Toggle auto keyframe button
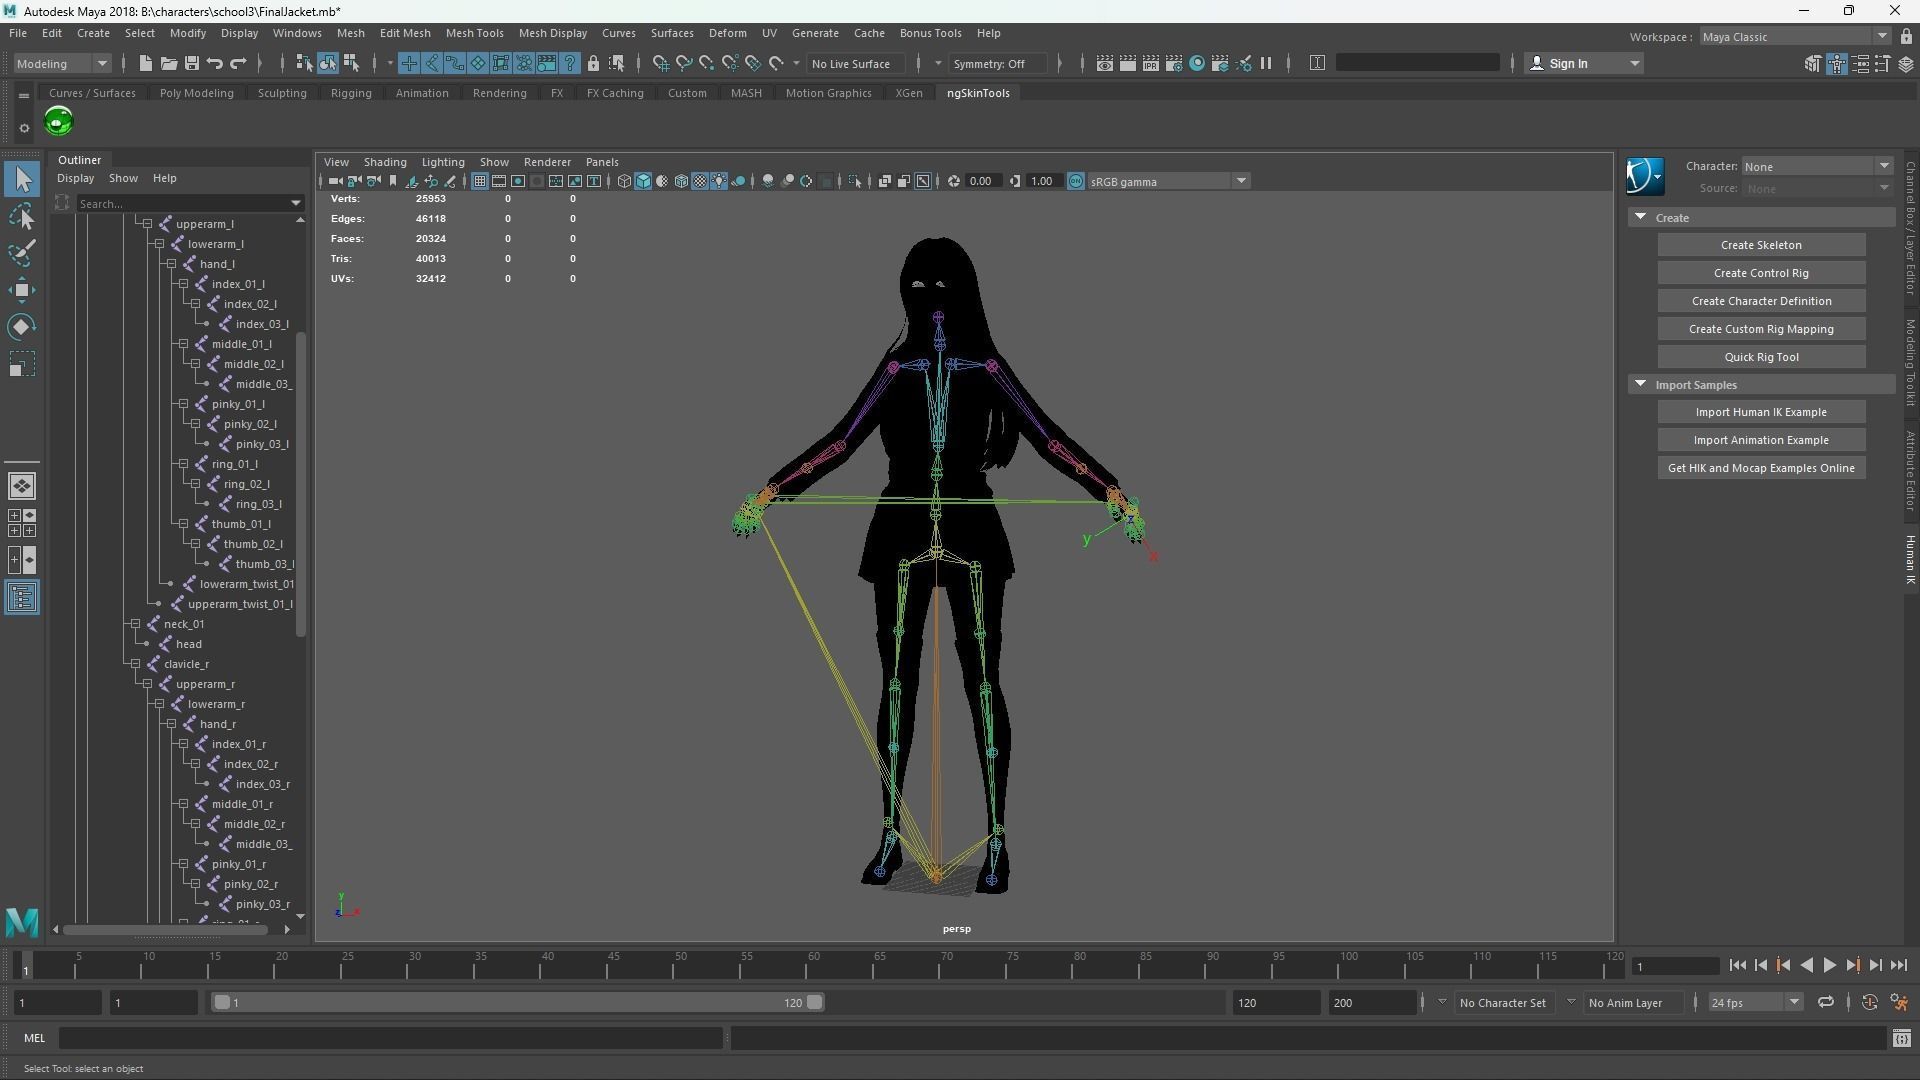 [1869, 1002]
